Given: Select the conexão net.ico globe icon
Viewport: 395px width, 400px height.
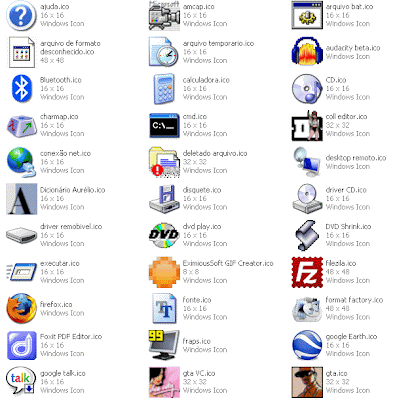Looking at the screenshot, I should point(21,162).
